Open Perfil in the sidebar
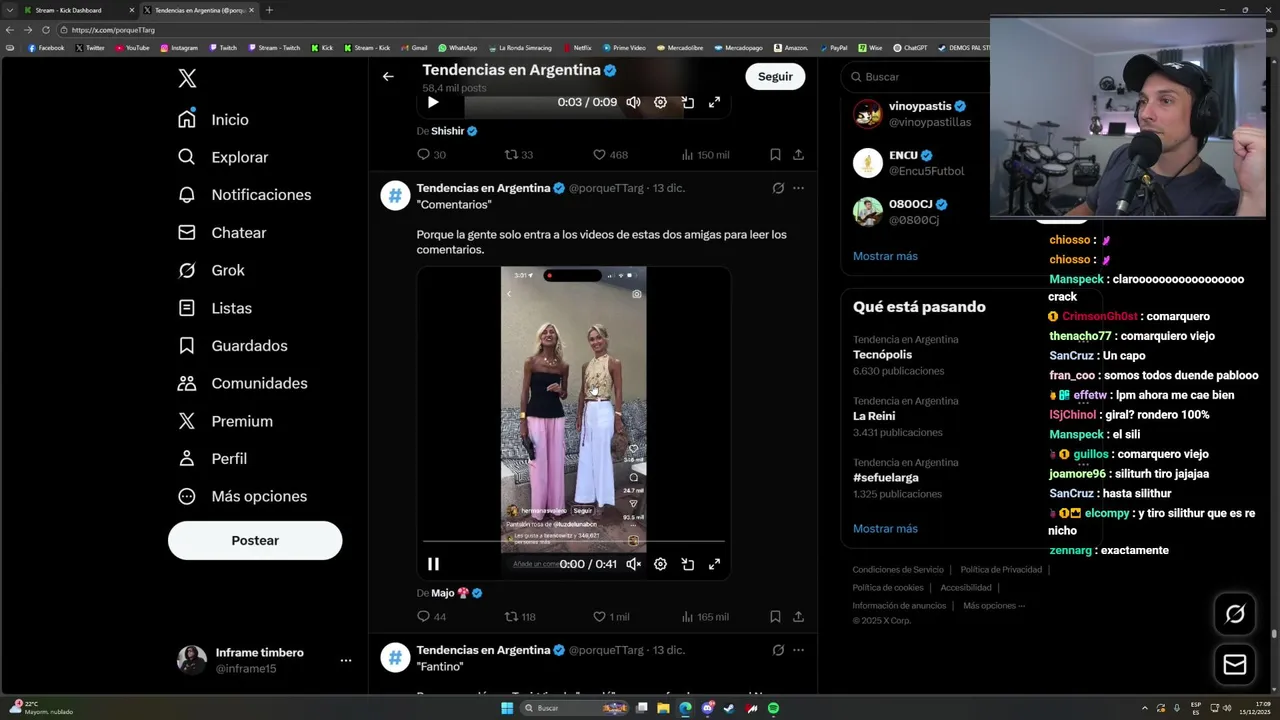The width and height of the screenshot is (1280, 720). pos(212,458)
